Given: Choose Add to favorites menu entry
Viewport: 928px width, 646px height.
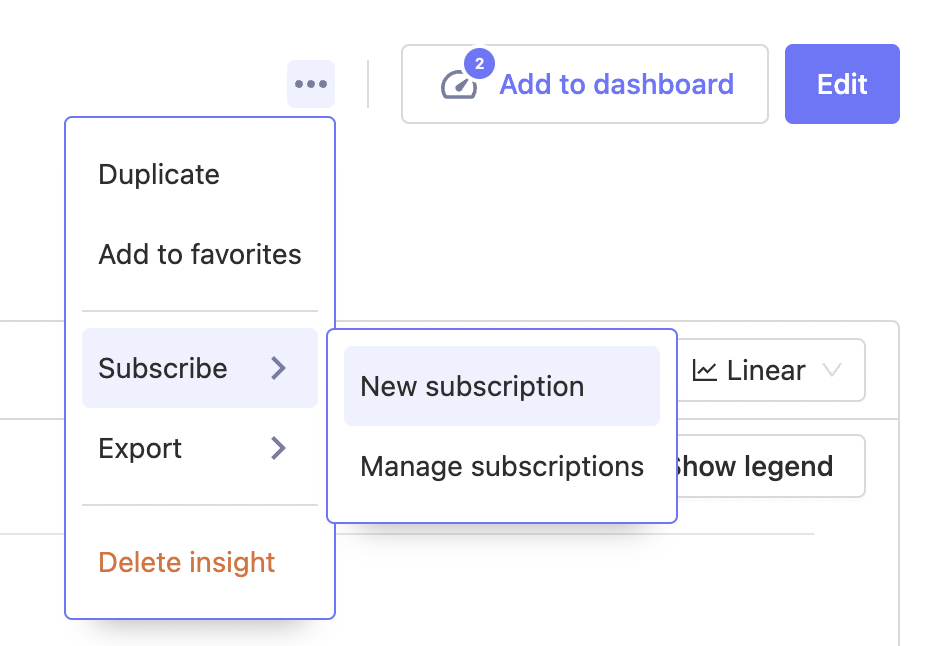Looking at the screenshot, I should click(199, 254).
